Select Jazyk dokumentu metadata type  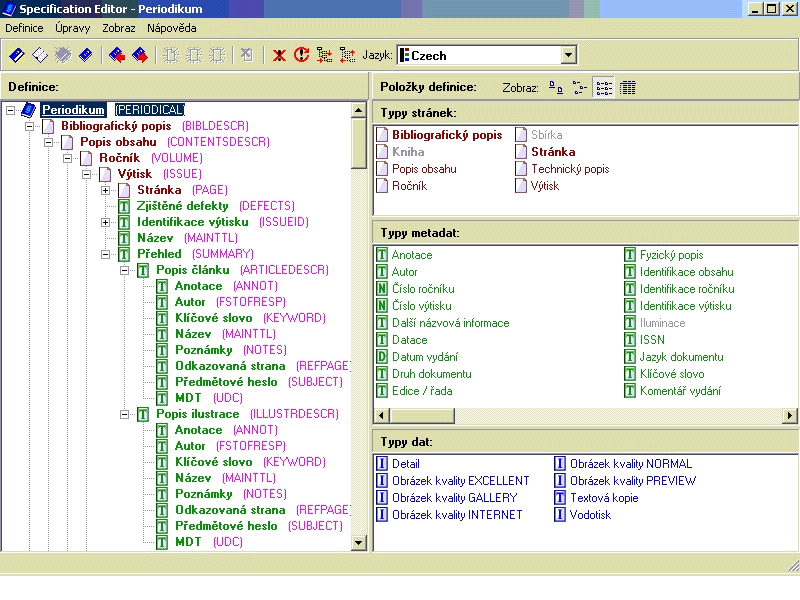(682, 357)
